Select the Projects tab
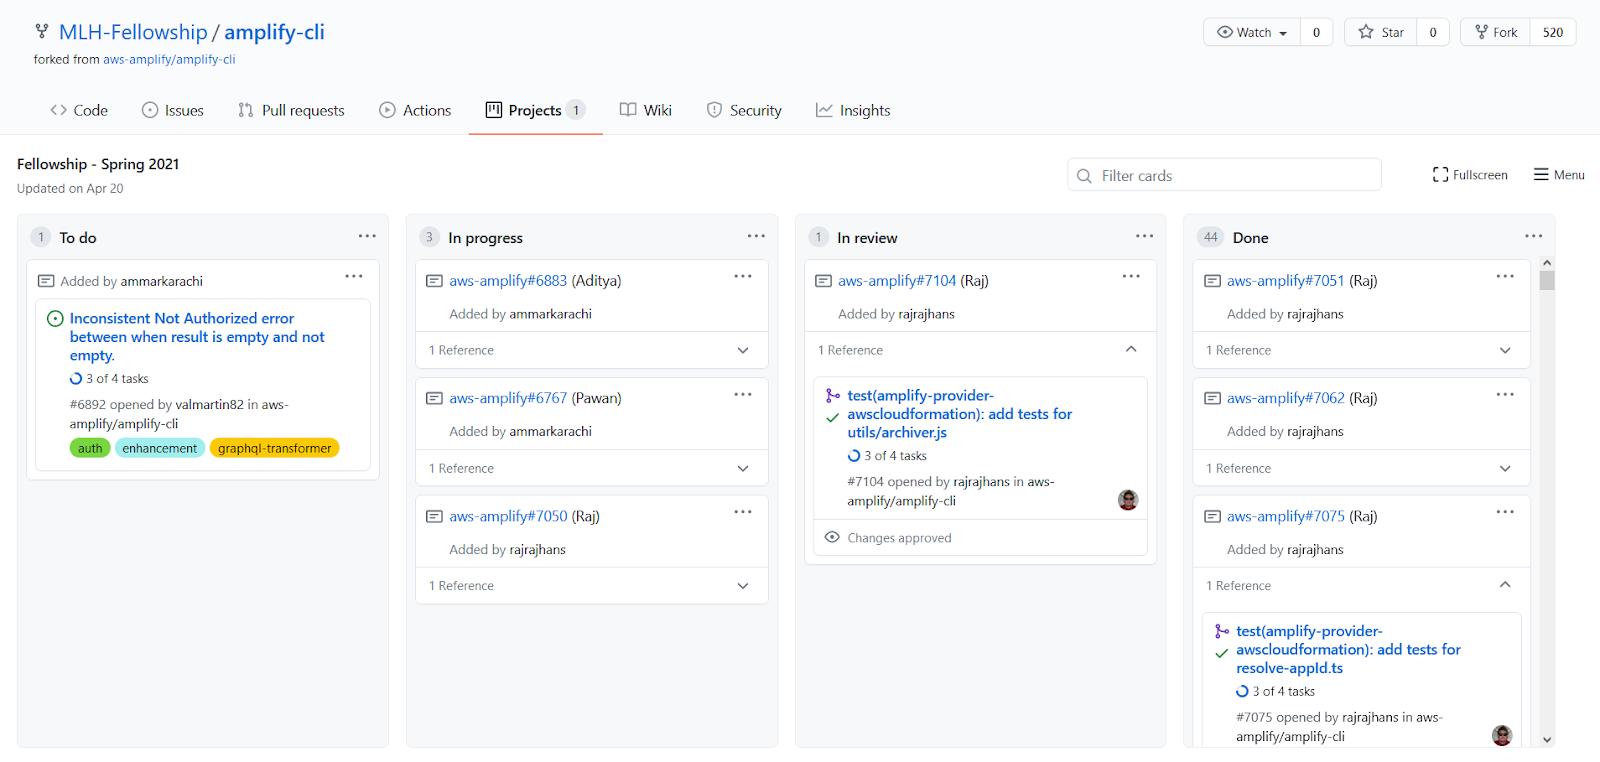Screen dimensions: 1600x762 536,110
